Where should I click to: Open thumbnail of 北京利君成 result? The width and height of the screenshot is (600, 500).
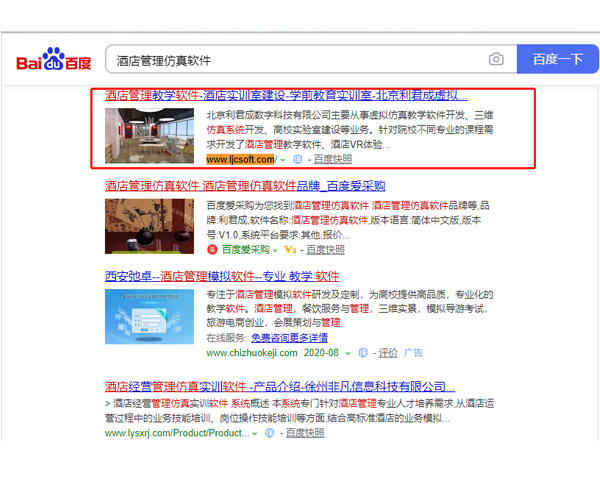(x=149, y=136)
